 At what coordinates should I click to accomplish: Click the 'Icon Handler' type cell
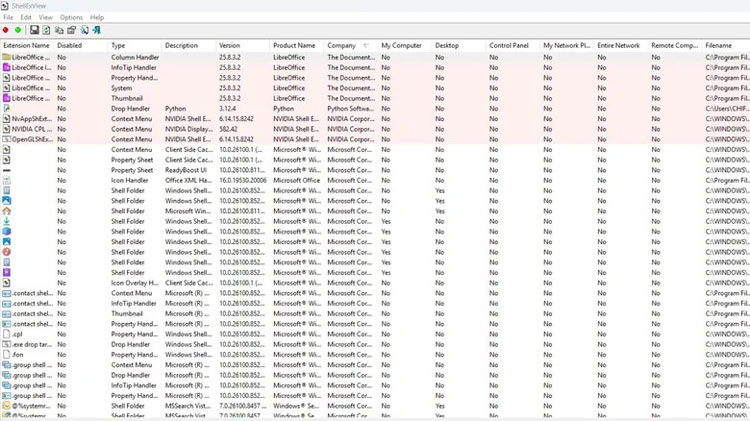[x=130, y=180]
